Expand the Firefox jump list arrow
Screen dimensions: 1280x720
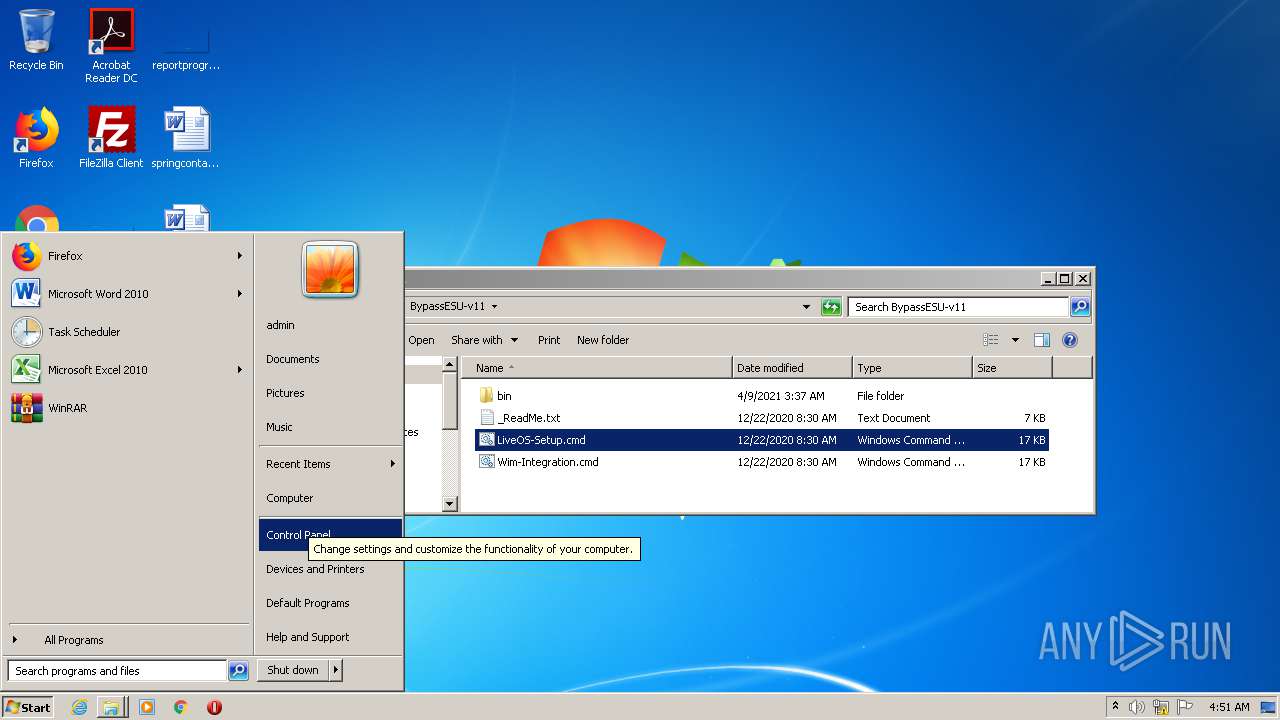[x=240, y=256]
